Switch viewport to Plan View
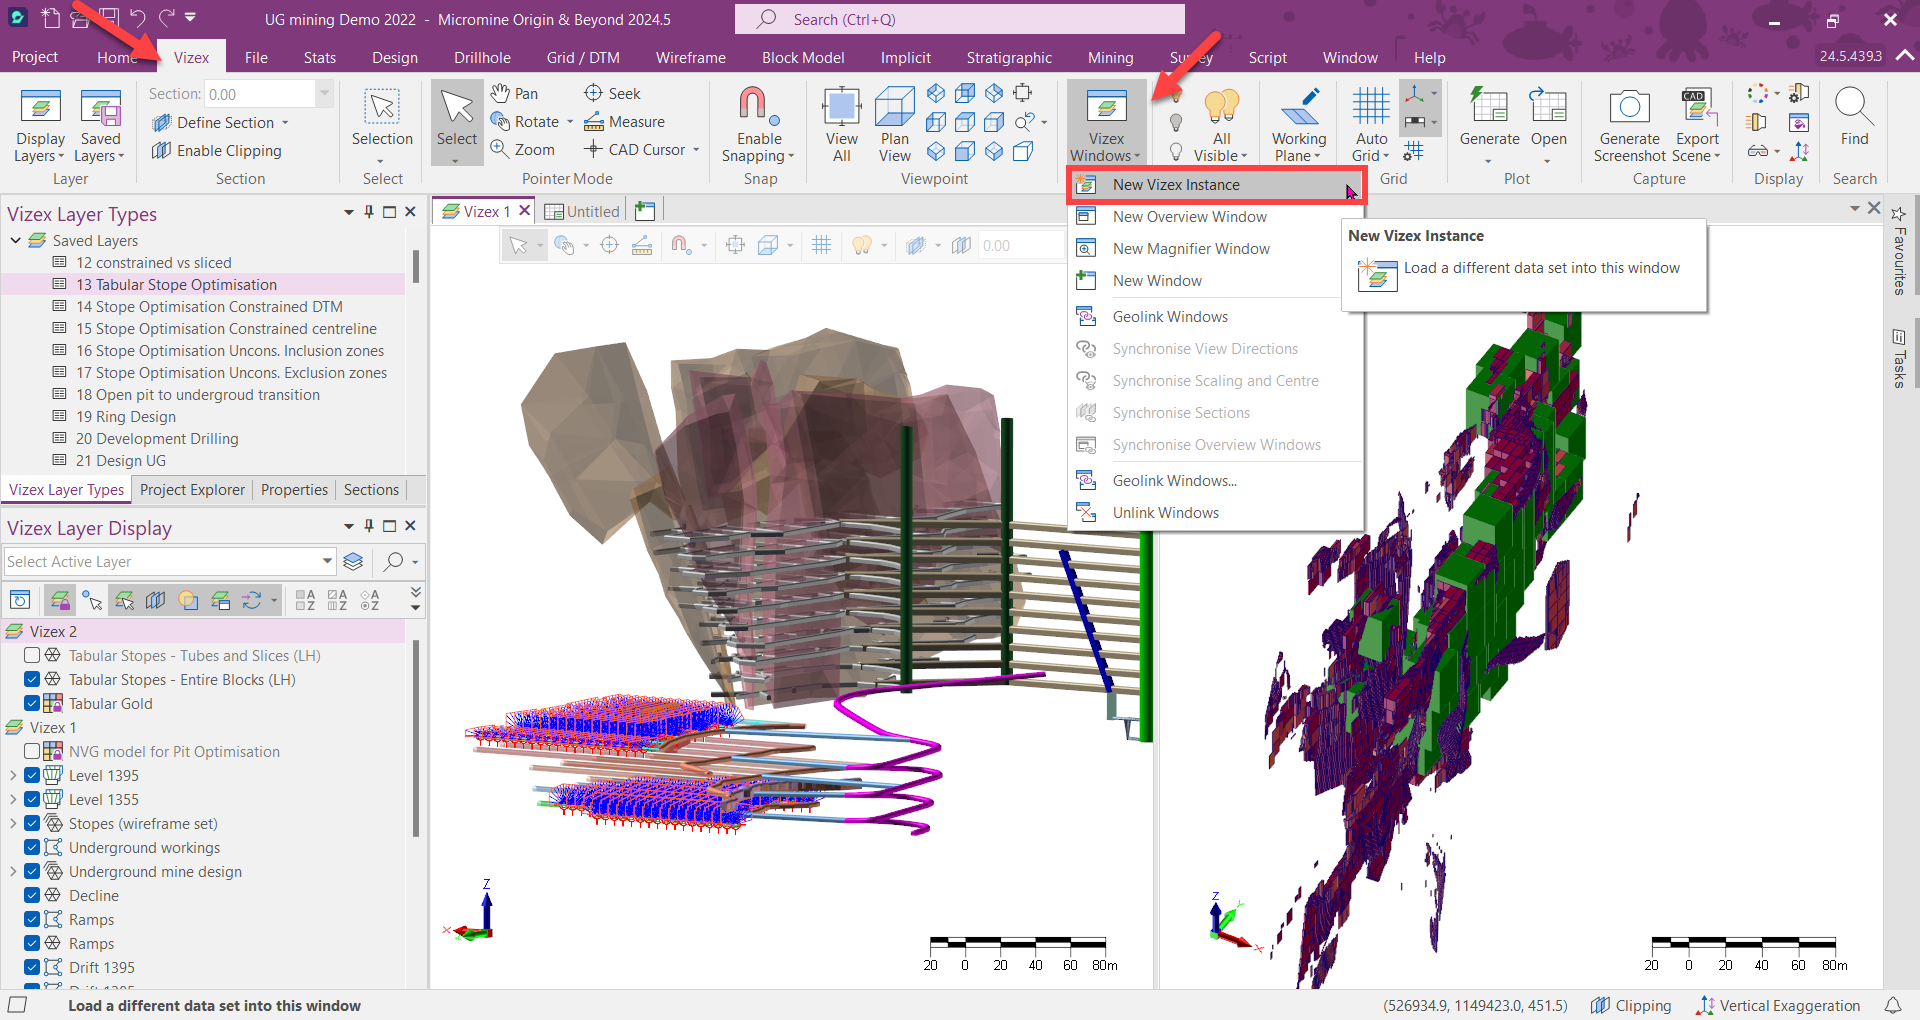The image size is (1920, 1020). click(x=894, y=125)
